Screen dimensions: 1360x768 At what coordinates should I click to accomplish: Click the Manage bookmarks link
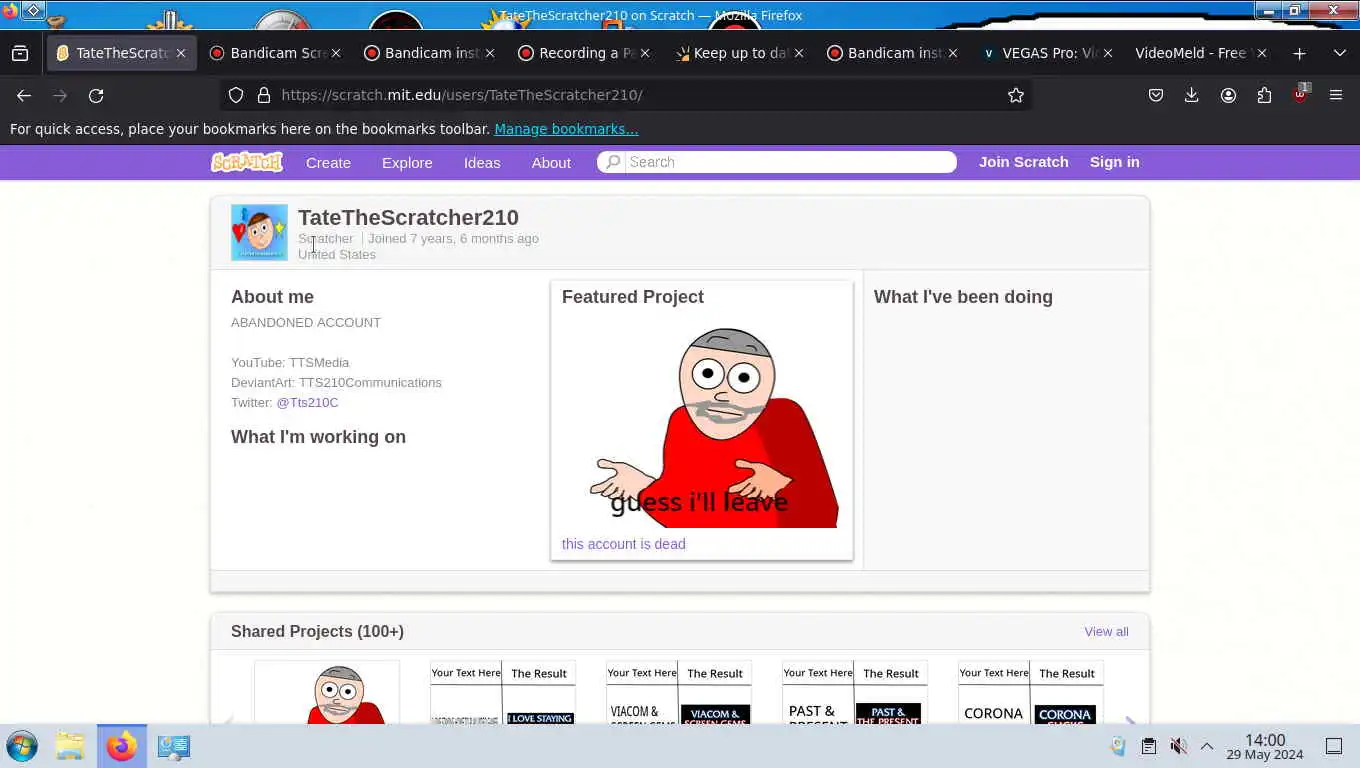(x=566, y=129)
